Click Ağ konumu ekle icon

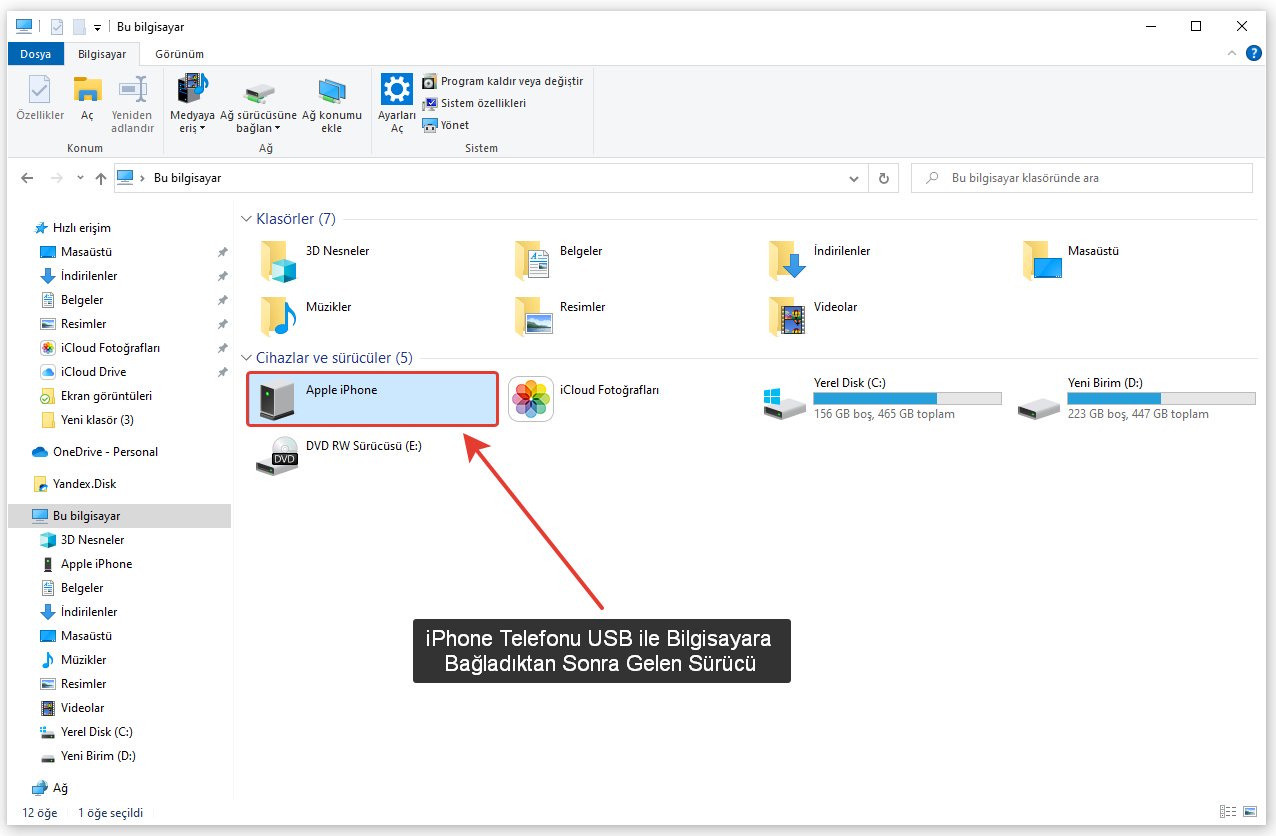(x=331, y=93)
